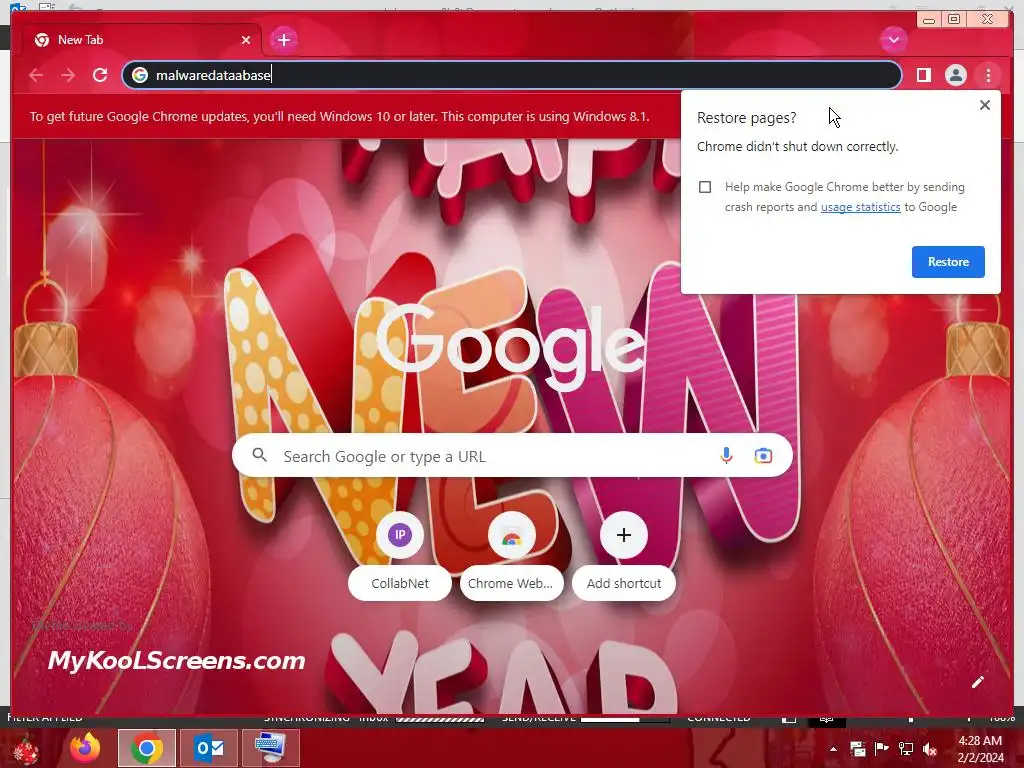This screenshot has height=768, width=1024.
Task: Click the Add shortcut plus tile
Action: pos(624,536)
